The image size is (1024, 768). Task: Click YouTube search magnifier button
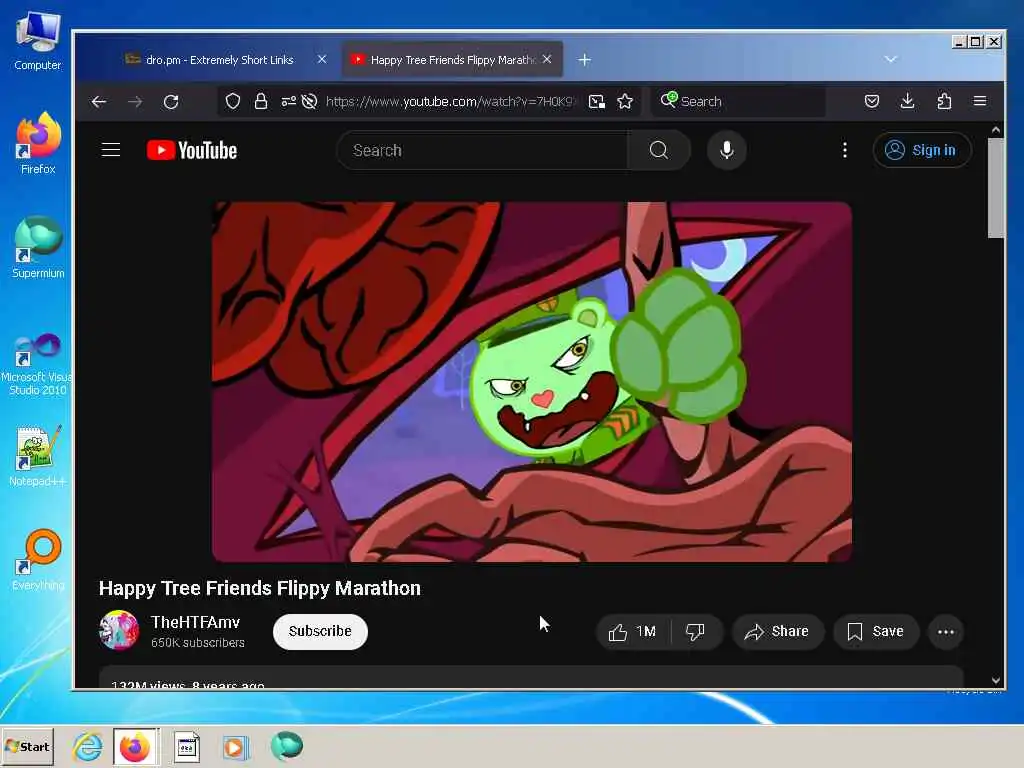pyautogui.click(x=658, y=150)
